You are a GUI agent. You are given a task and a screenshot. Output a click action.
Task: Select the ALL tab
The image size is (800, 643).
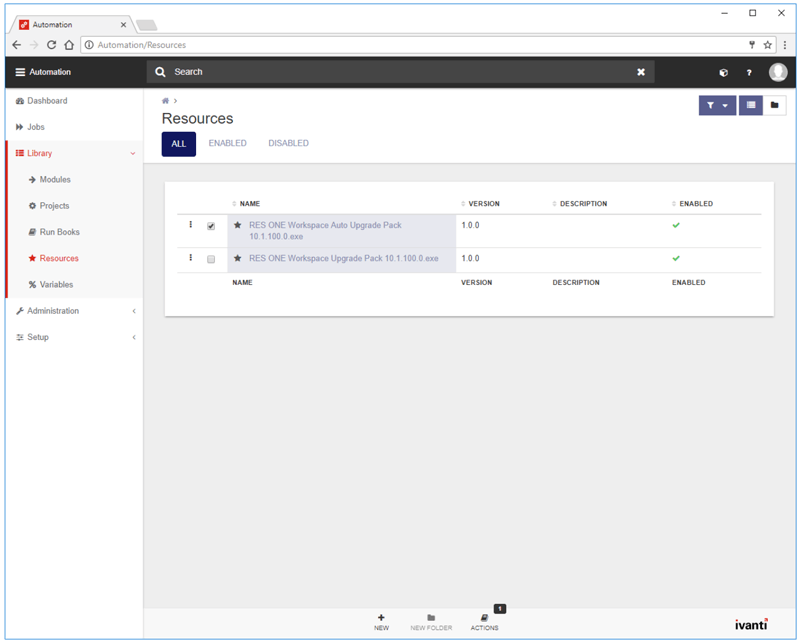179,144
